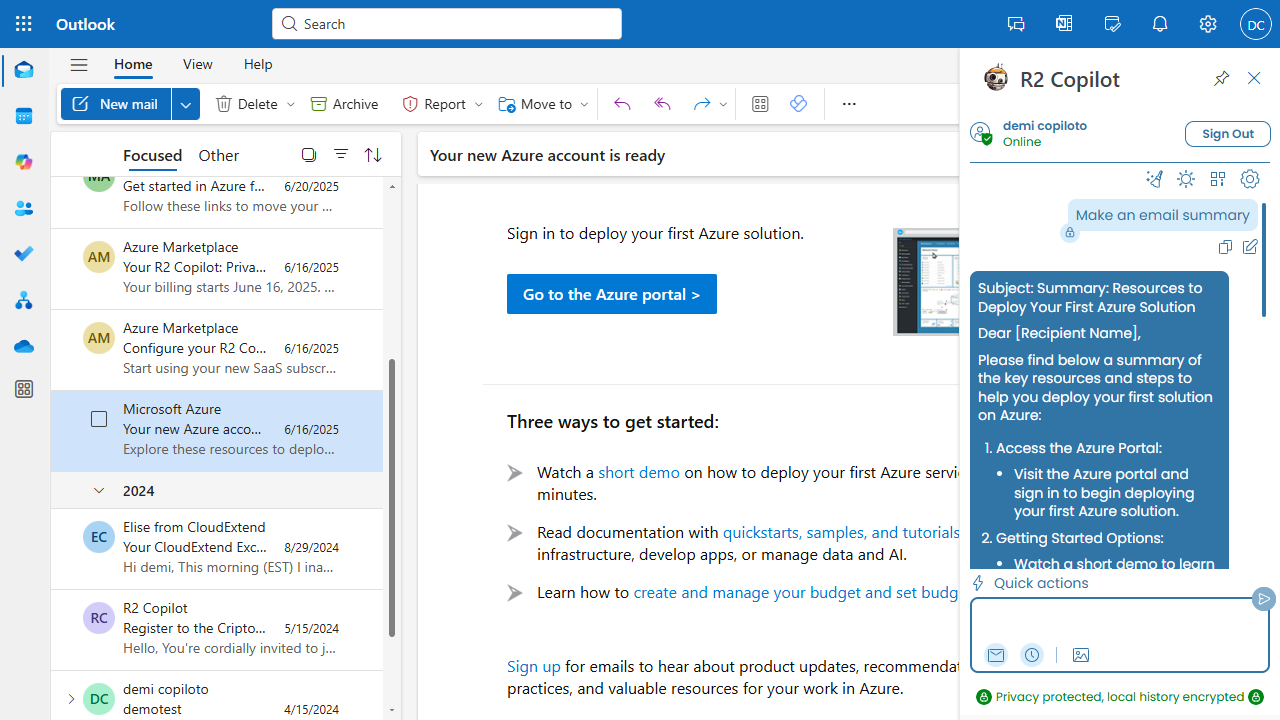Open more toolbar options ellipsis
This screenshot has height=720, width=1280.
coord(849,104)
